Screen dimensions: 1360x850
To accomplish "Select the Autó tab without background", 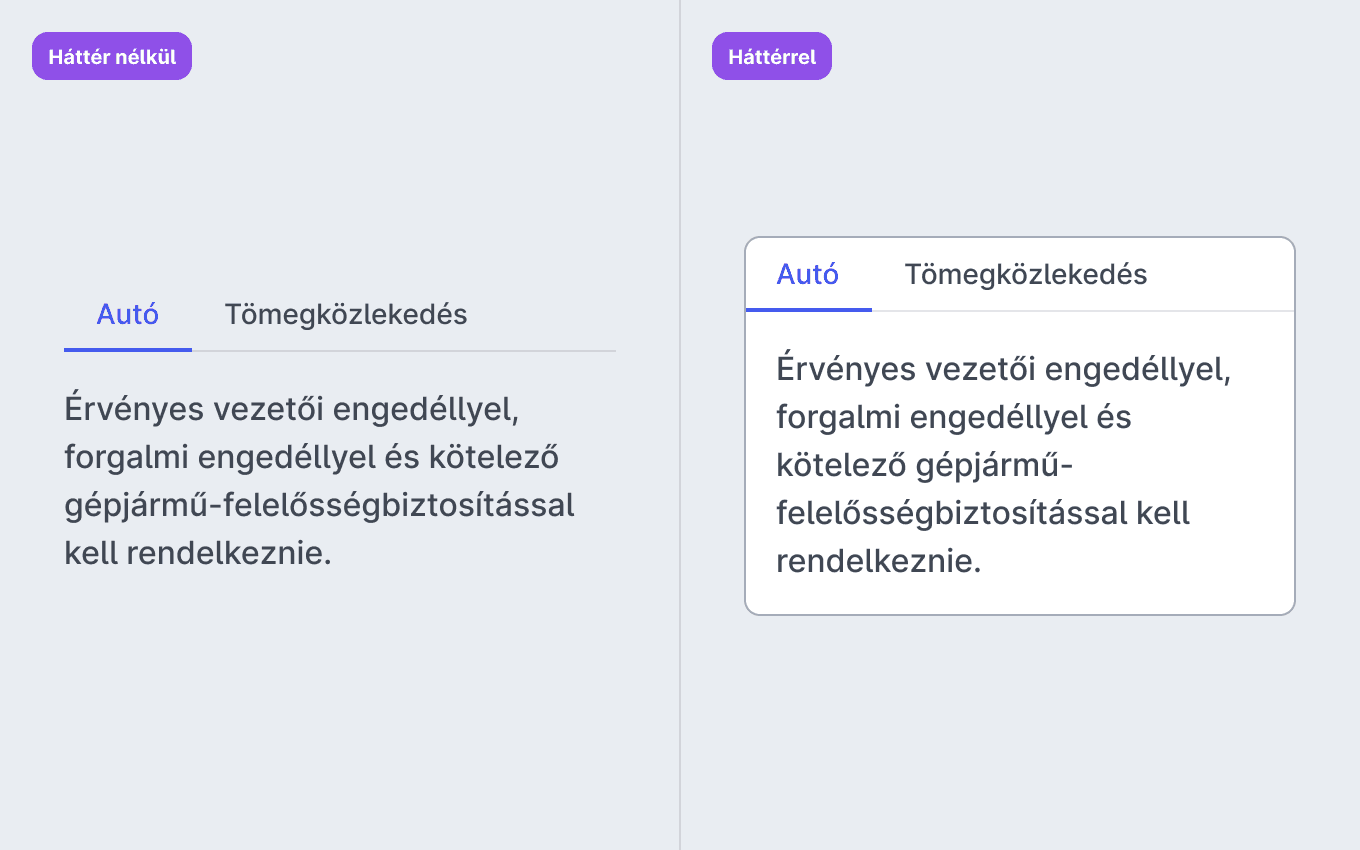I will click(128, 314).
